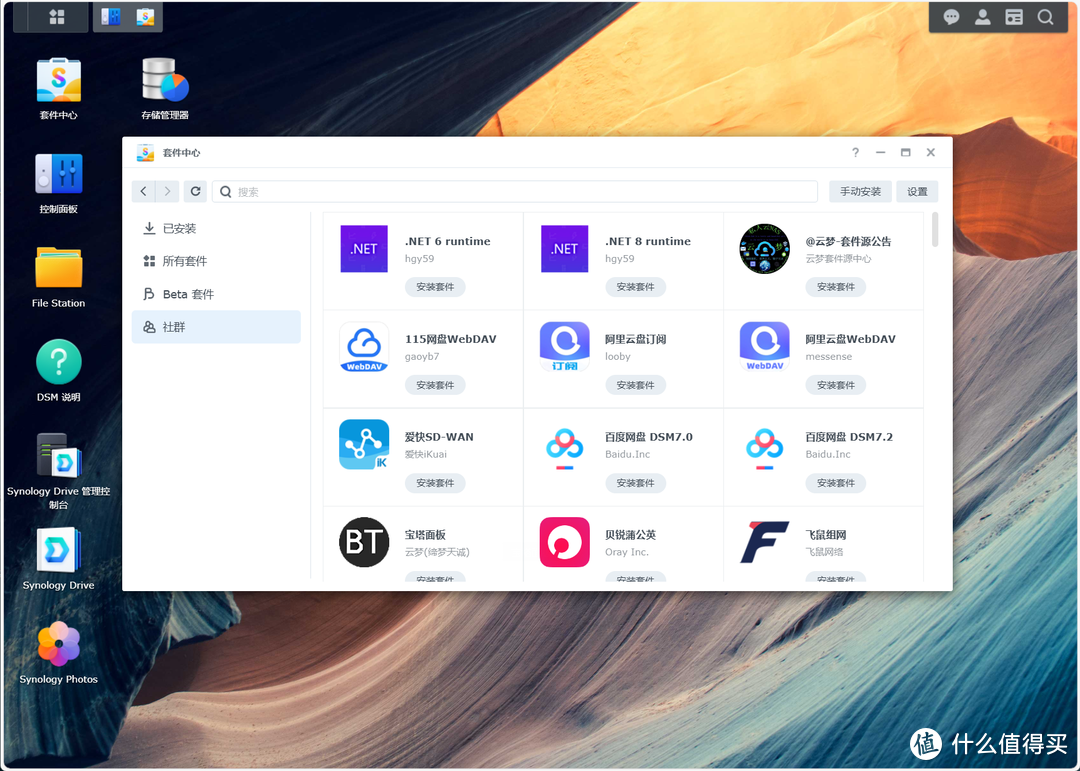Image resolution: width=1080 pixels, height=771 pixels.
Task: Click the 阿里云盘订阅 package icon
Action: [x=565, y=347]
